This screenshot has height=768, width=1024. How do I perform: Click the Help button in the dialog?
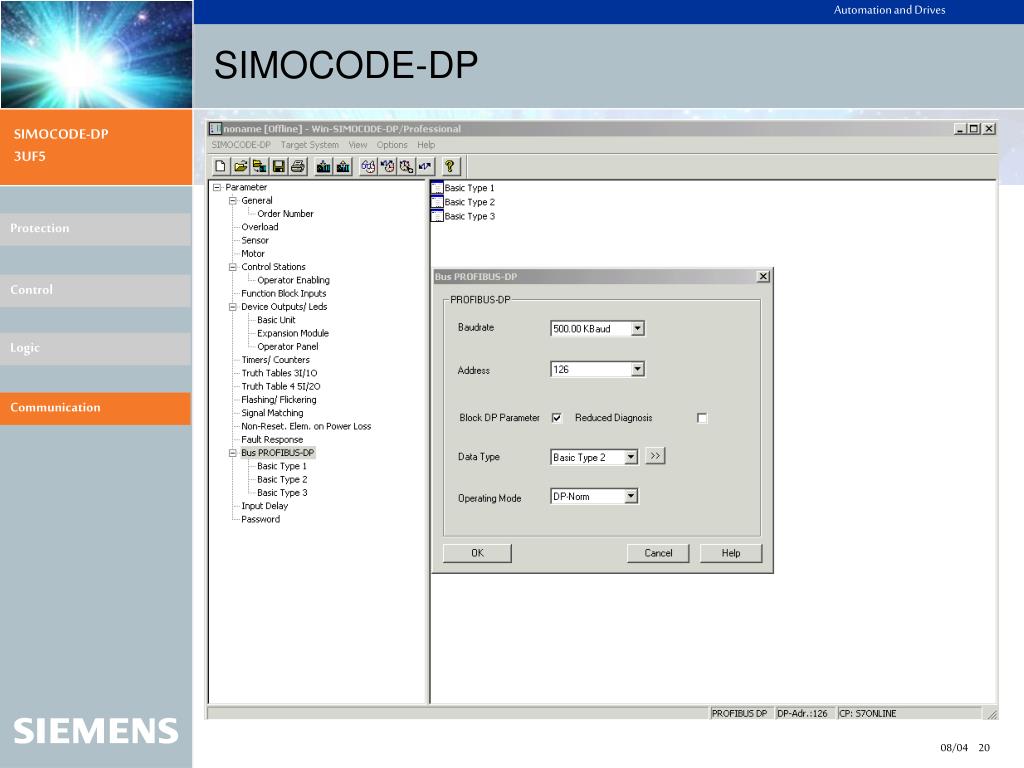[731, 553]
